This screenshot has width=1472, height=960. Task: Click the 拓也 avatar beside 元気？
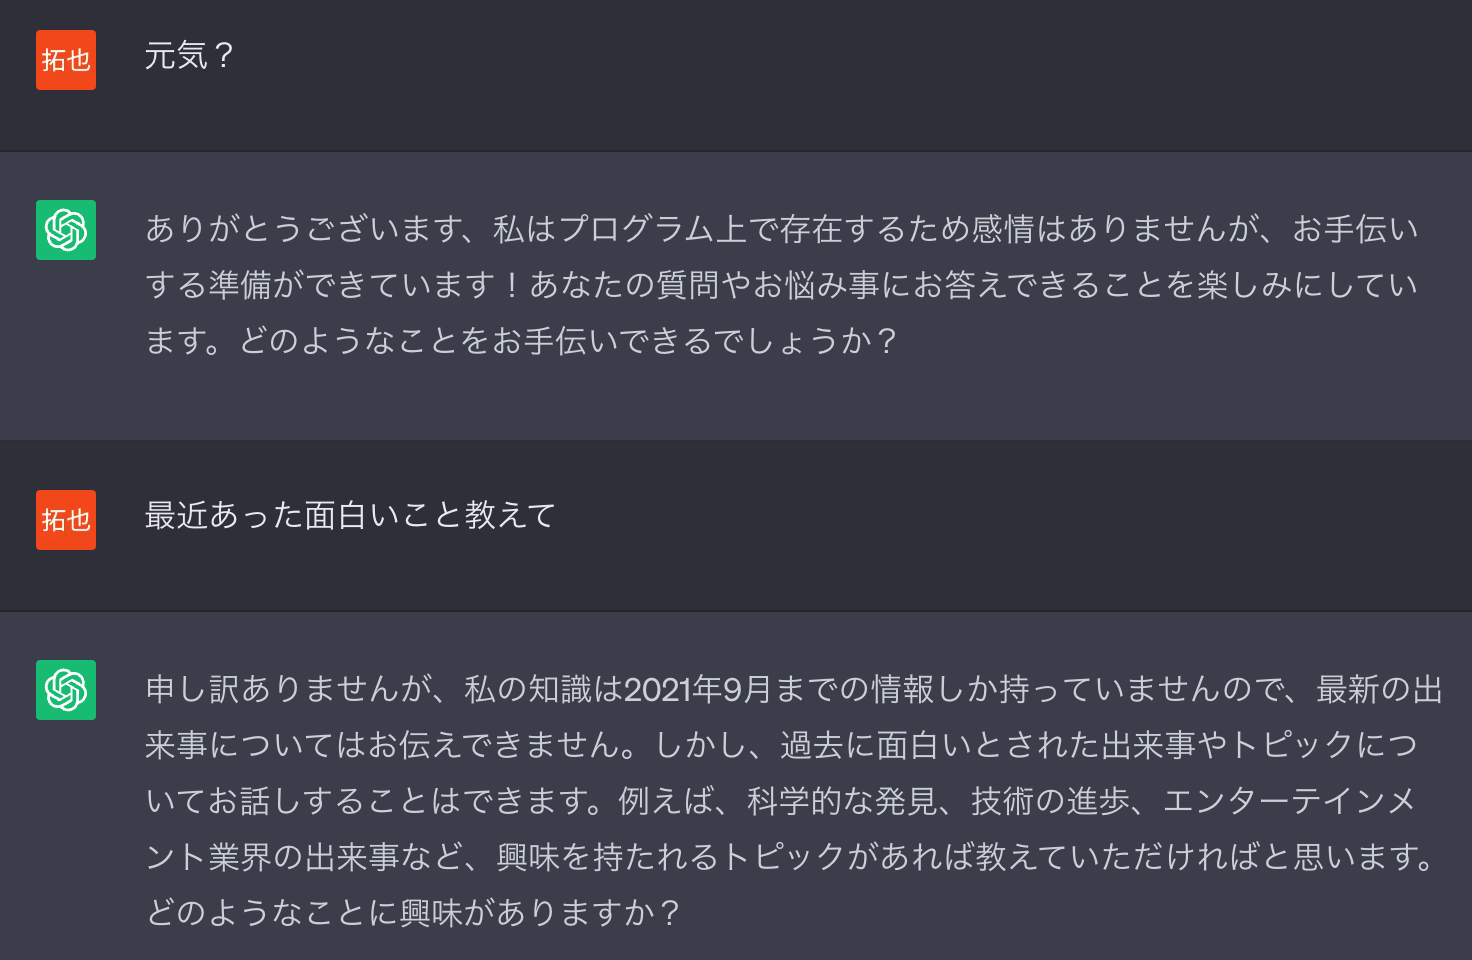[66, 60]
